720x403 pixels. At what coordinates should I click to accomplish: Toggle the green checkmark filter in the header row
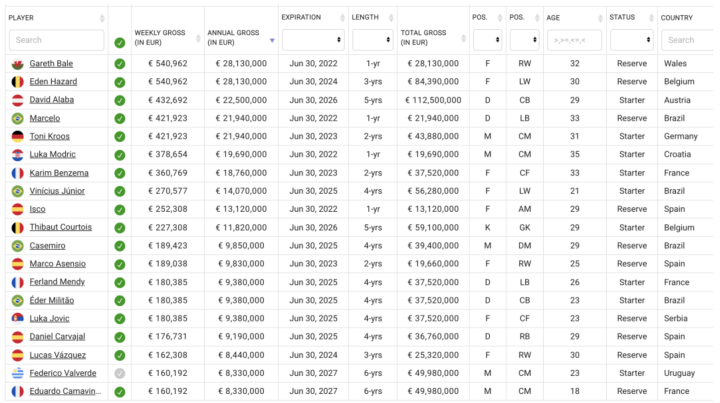[x=120, y=42]
